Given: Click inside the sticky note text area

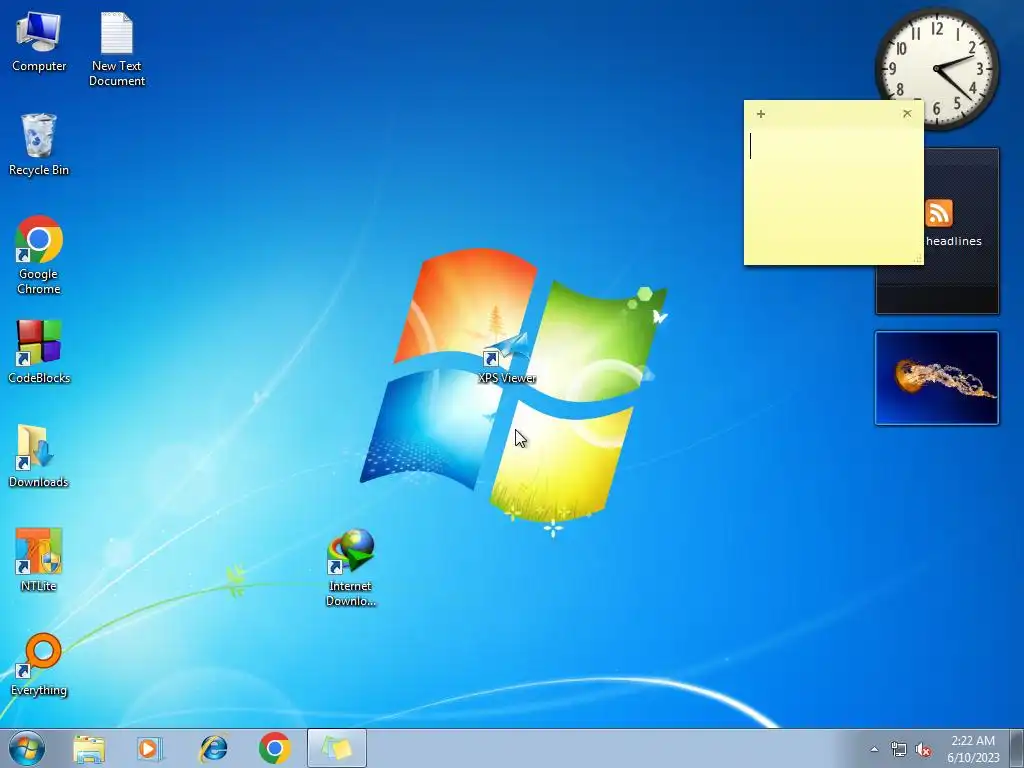Looking at the screenshot, I should pyautogui.click(x=833, y=194).
